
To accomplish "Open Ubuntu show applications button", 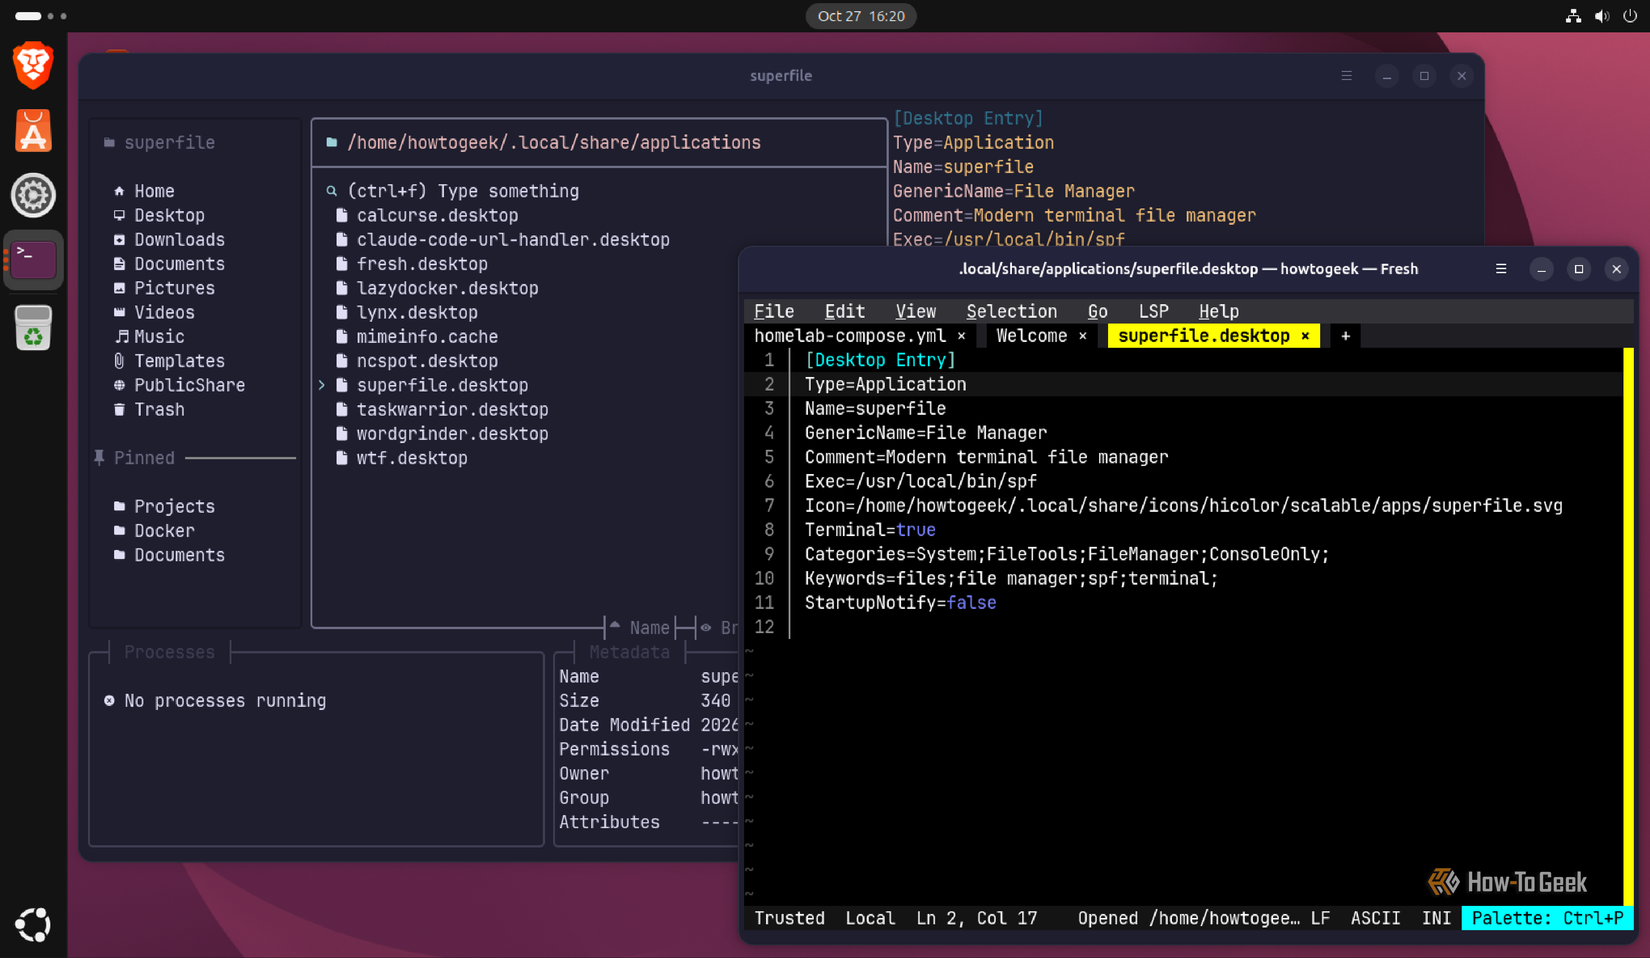I will pyautogui.click(x=33, y=924).
